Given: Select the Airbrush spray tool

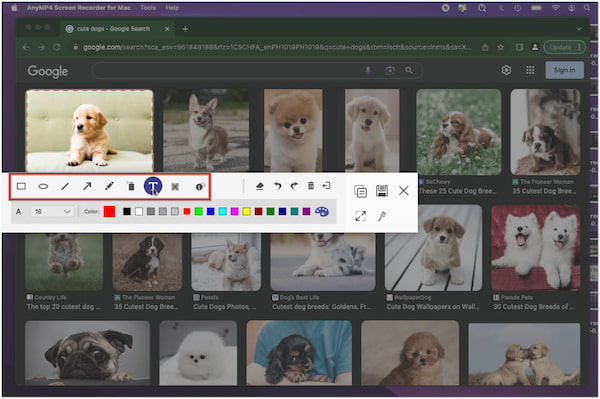Looking at the screenshot, I should pos(131,186).
